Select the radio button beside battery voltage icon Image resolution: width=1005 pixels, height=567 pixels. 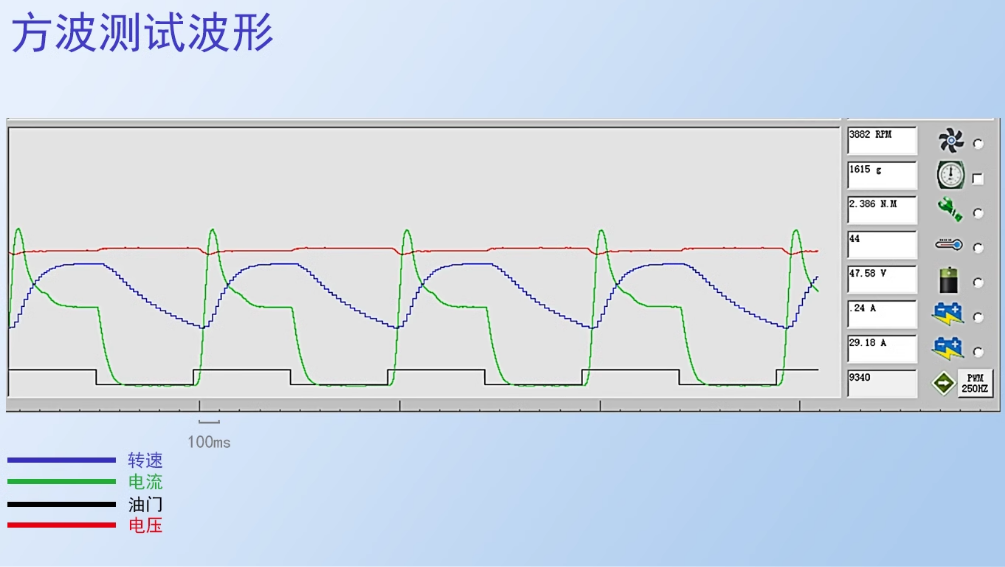(x=978, y=282)
